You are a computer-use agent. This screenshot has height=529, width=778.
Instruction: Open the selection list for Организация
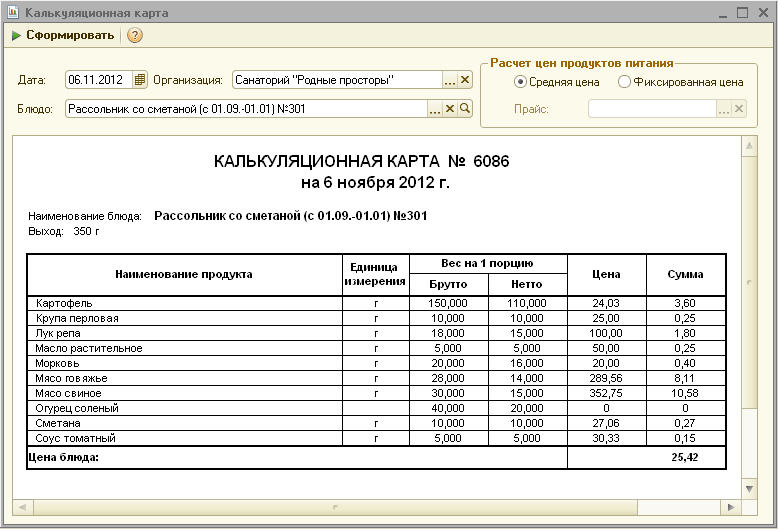coord(450,80)
